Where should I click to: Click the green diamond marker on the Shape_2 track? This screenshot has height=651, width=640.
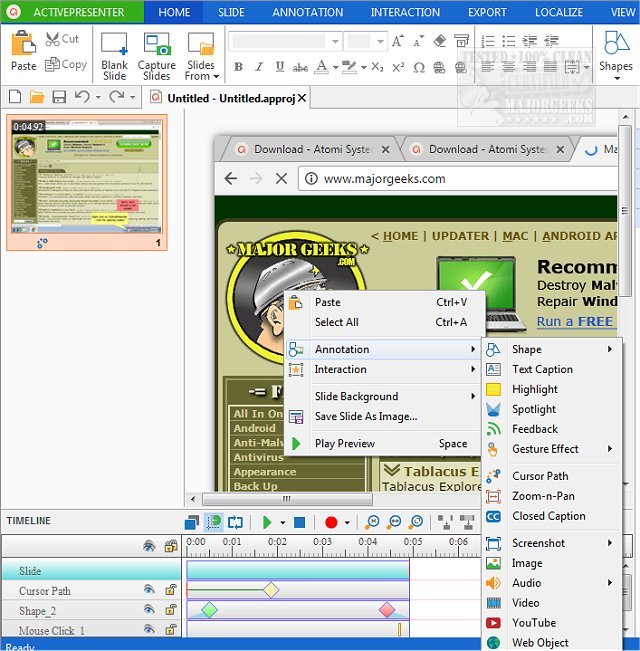(209, 609)
